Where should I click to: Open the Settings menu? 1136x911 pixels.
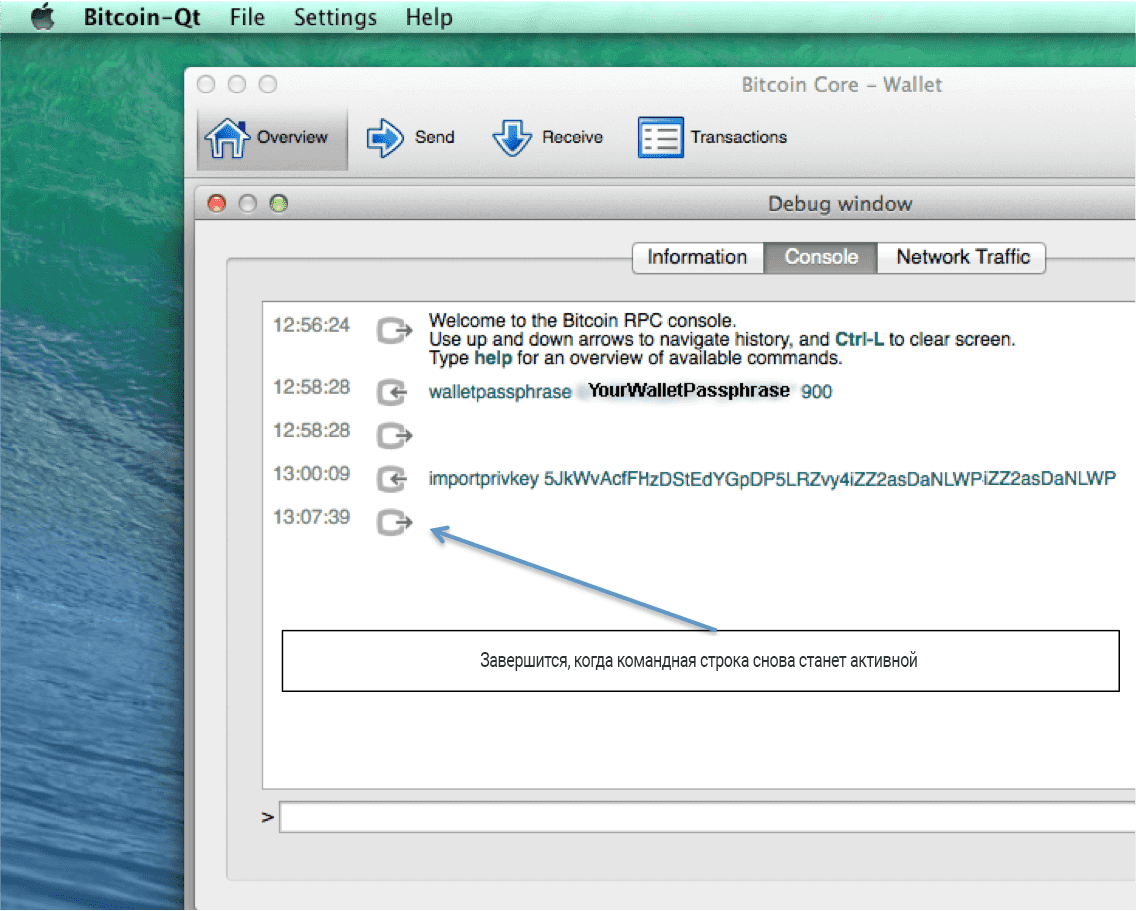335,17
